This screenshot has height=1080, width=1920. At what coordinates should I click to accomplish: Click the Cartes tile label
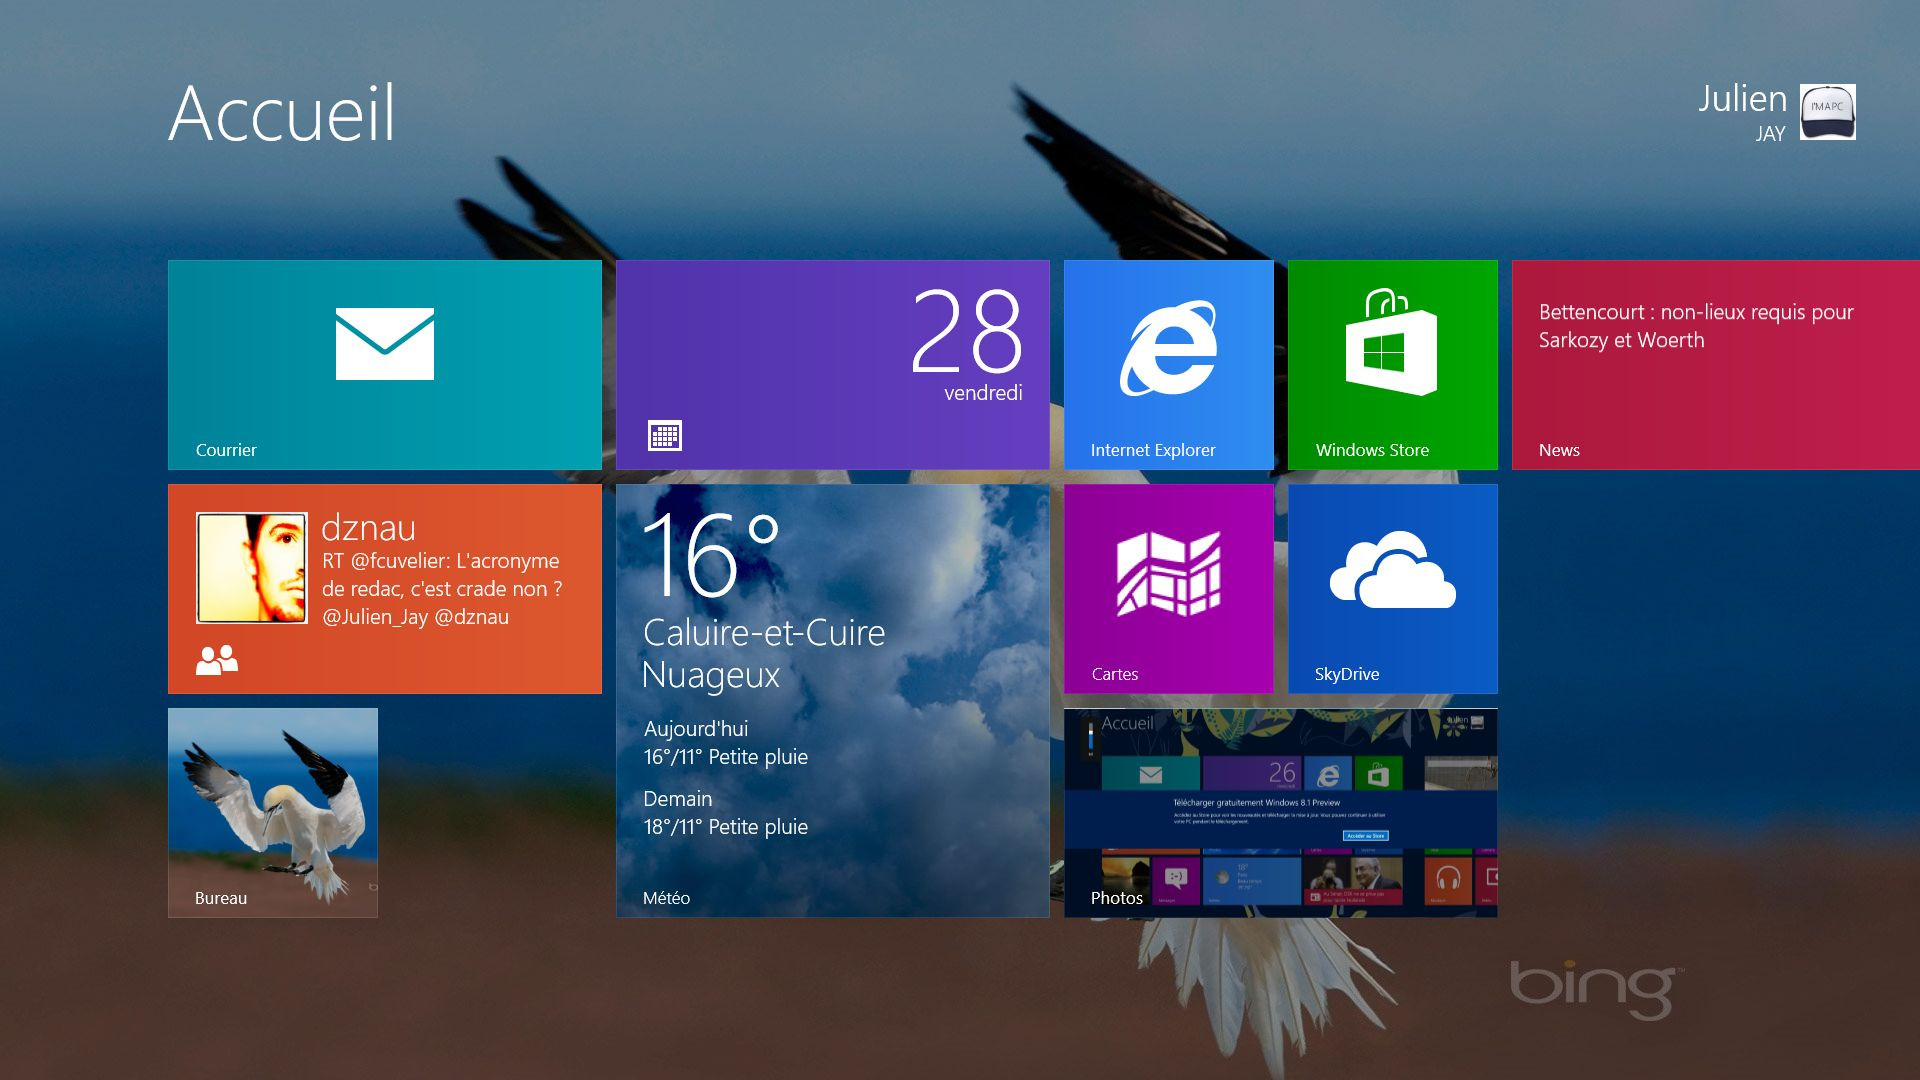point(1115,674)
